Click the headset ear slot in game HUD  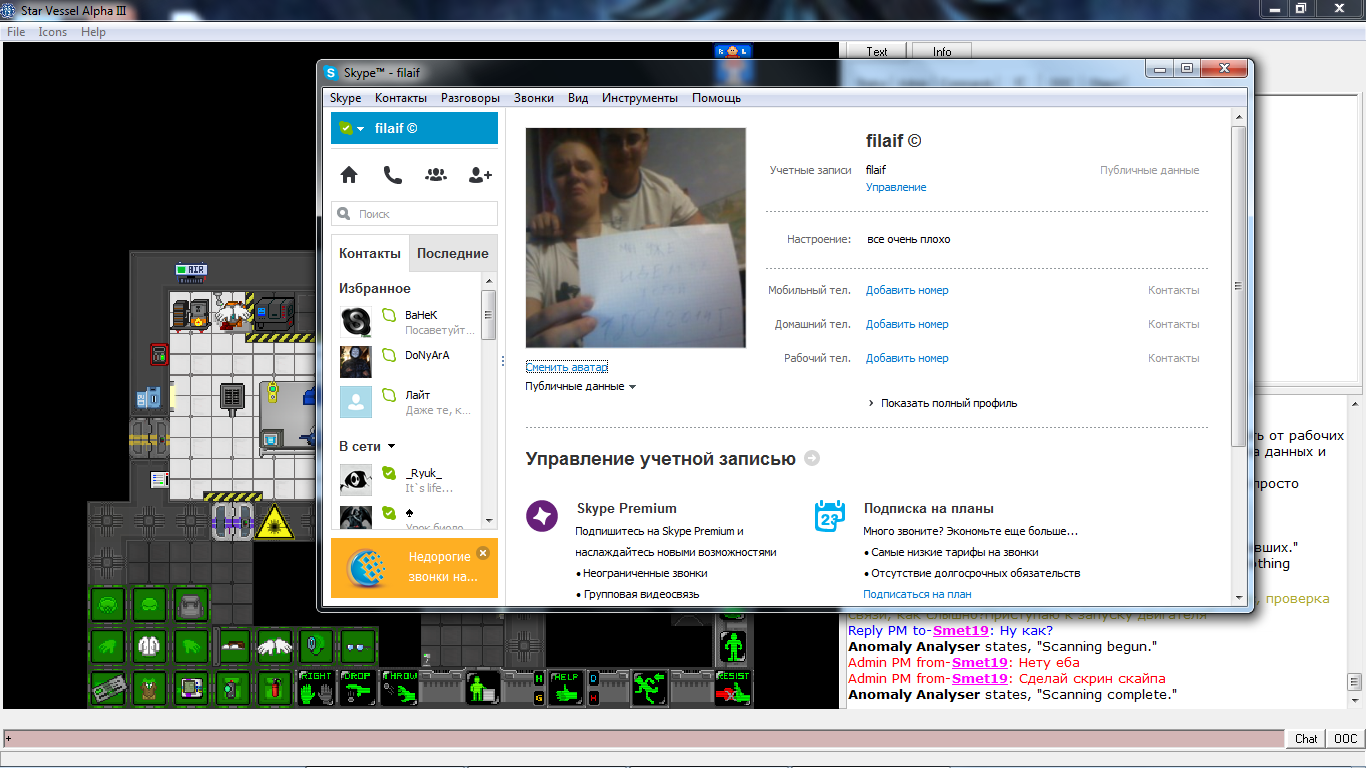317,646
